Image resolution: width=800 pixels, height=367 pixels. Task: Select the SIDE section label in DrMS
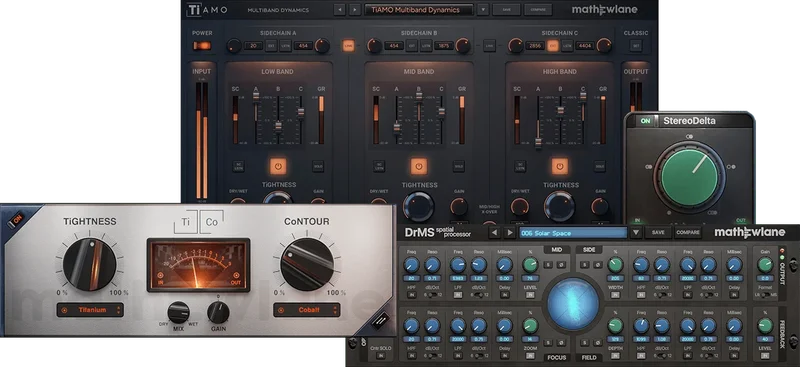click(x=589, y=250)
